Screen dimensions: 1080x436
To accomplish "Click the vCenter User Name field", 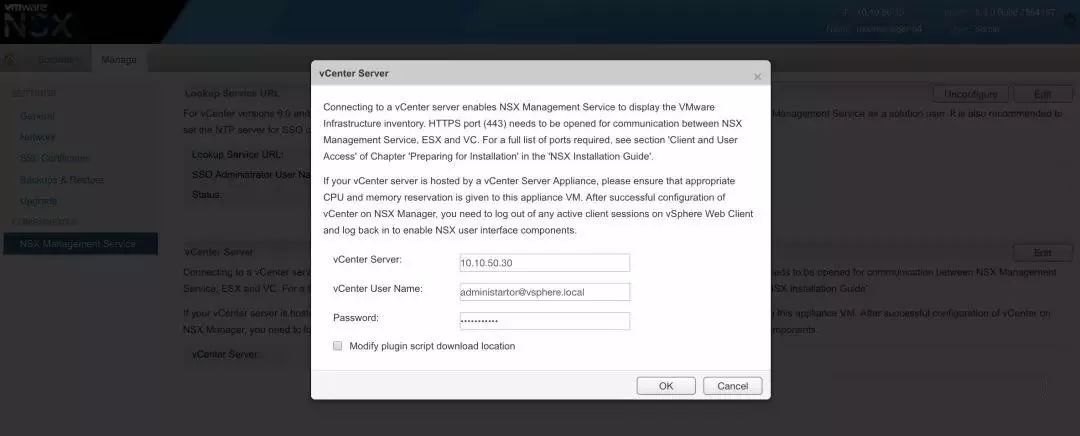I will [544, 292].
